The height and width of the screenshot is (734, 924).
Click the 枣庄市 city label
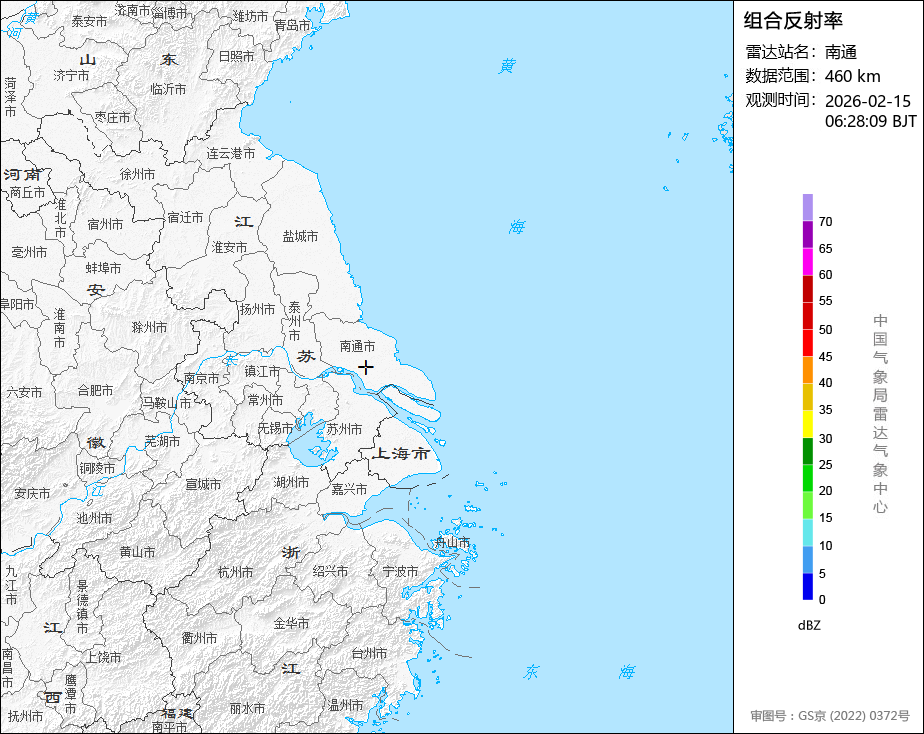click(112, 118)
